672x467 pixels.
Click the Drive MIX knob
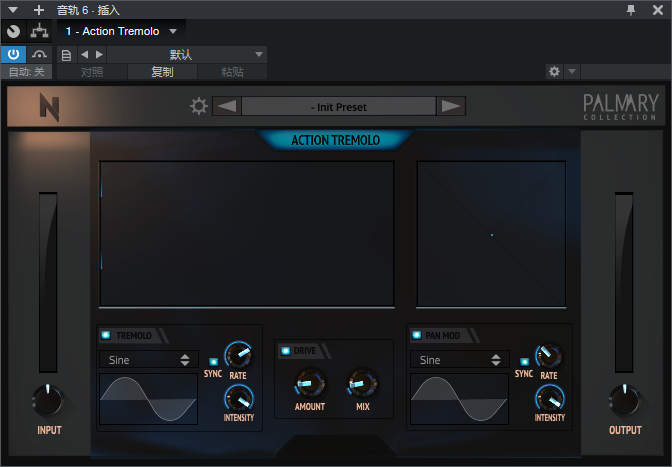363,383
